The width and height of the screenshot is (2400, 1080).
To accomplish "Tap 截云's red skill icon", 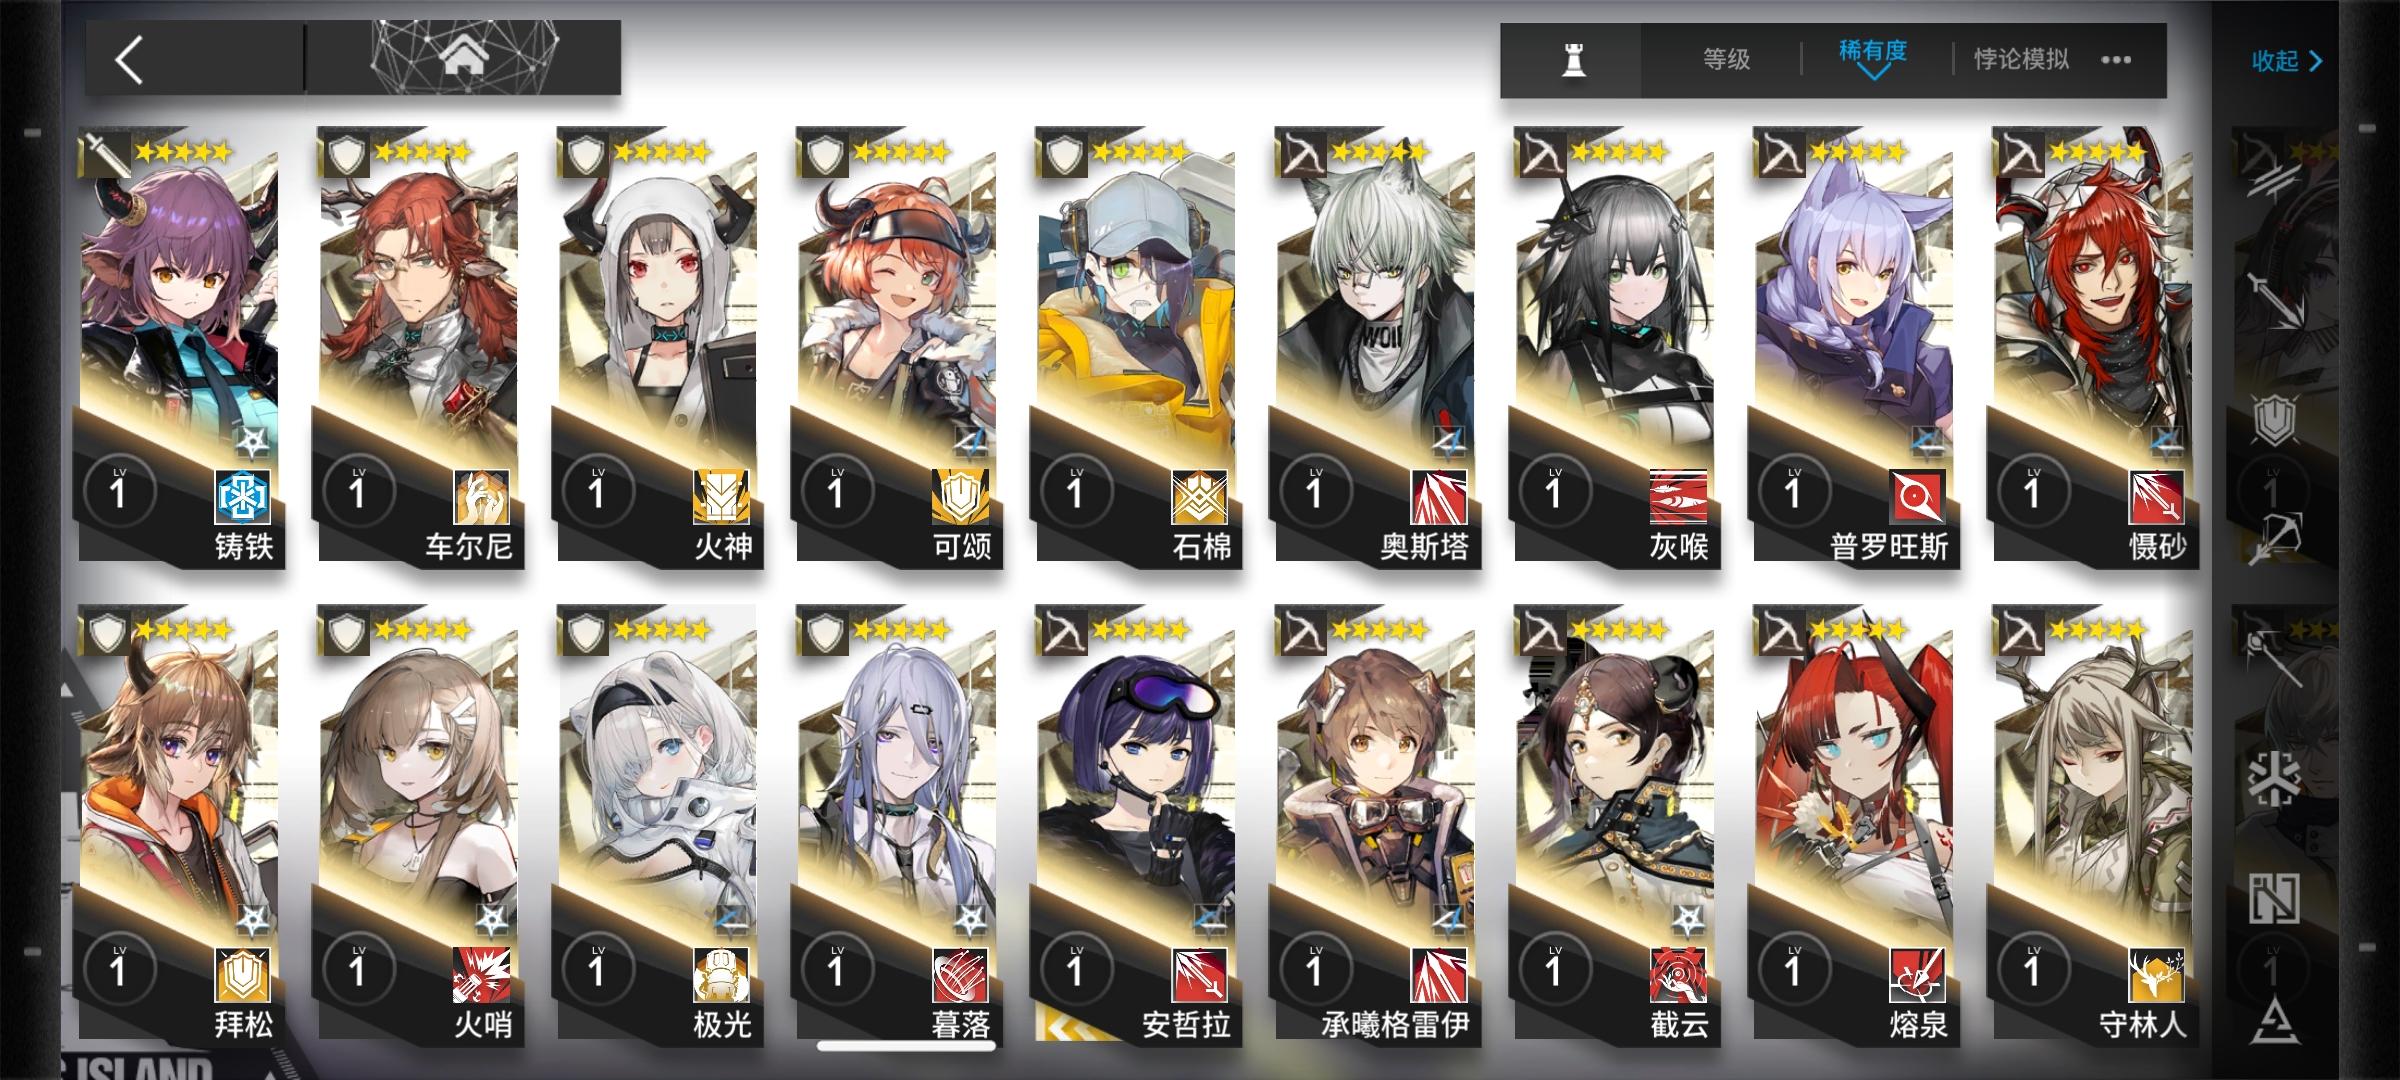I will pyautogui.click(x=1678, y=975).
